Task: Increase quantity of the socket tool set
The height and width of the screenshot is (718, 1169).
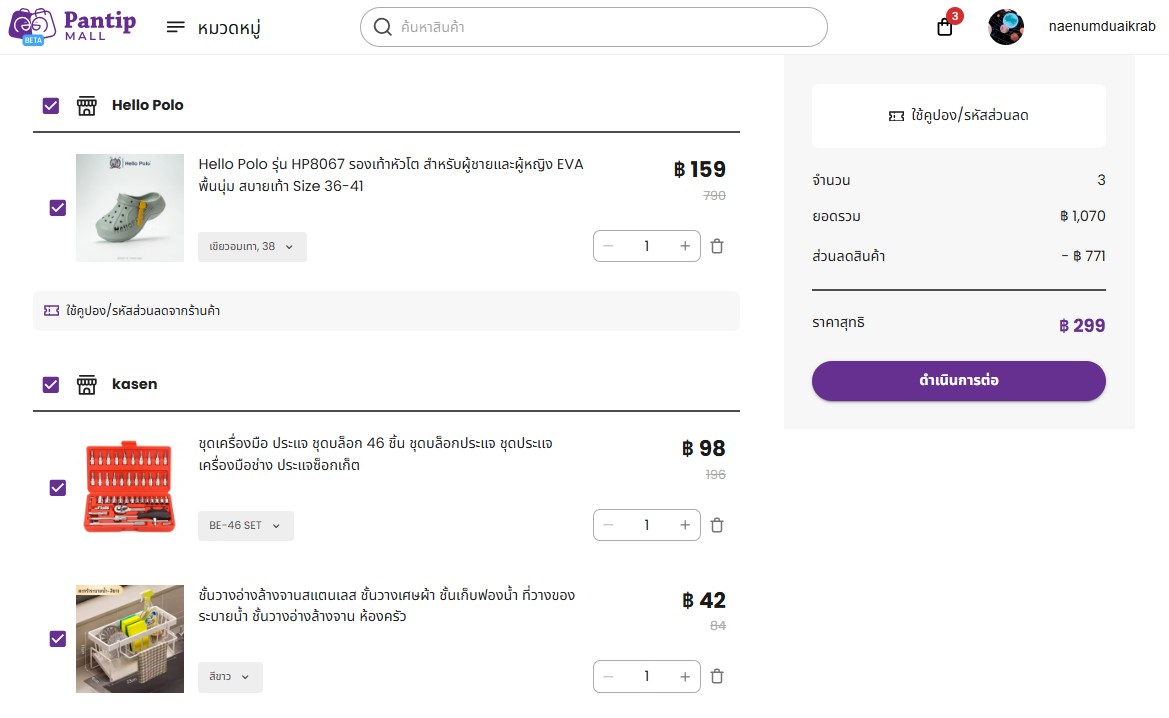Action: (x=684, y=525)
